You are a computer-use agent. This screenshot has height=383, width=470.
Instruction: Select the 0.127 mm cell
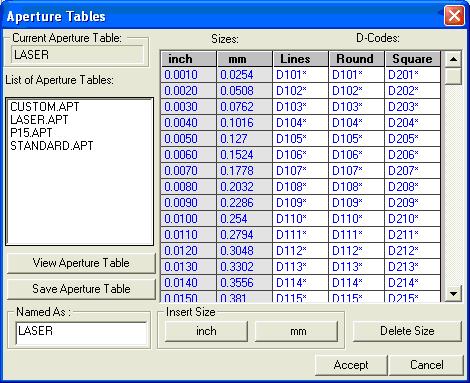coord(245,139)
